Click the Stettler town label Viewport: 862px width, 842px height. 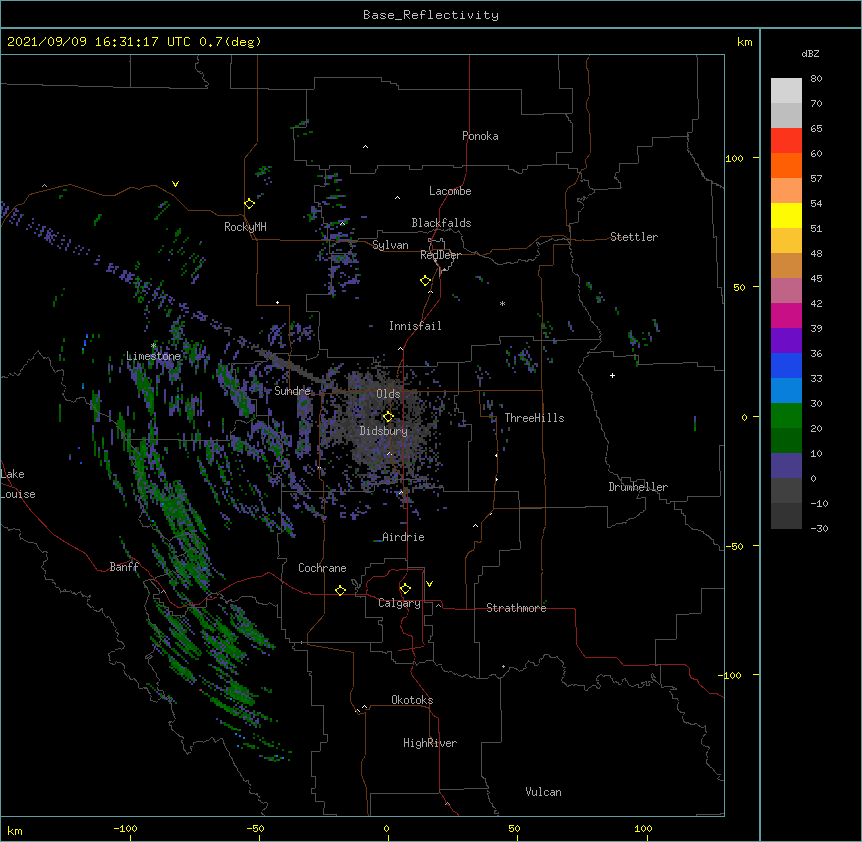[x=634, y=237]
